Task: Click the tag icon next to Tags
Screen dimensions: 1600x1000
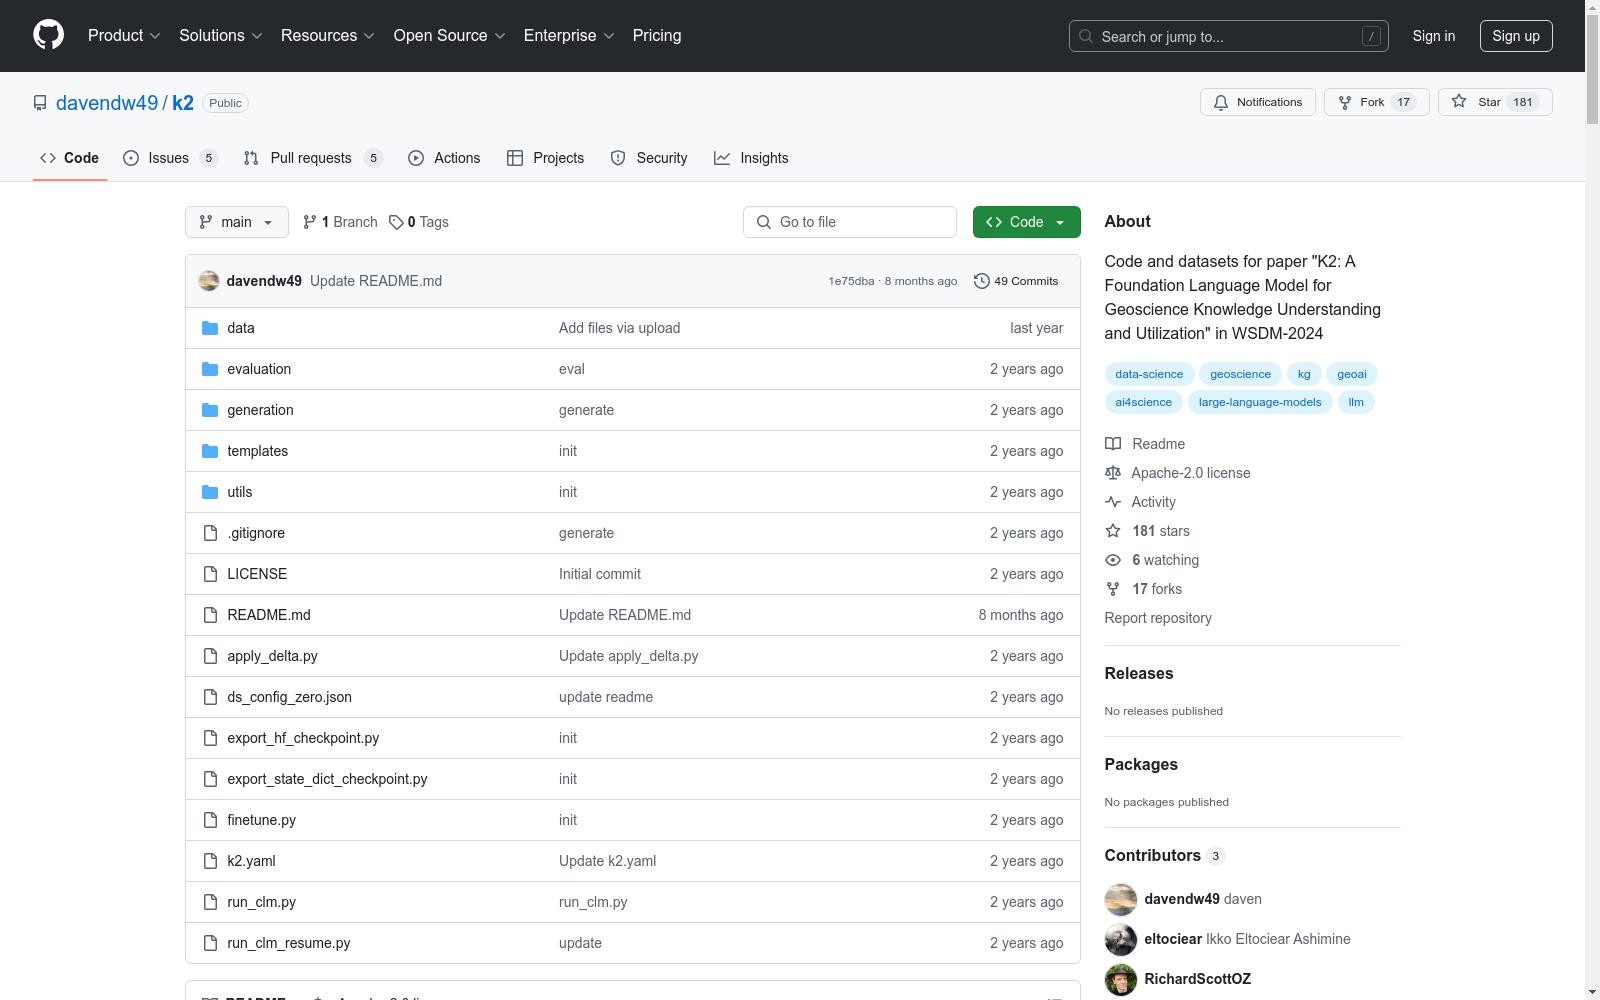Action: pos(396,222)
